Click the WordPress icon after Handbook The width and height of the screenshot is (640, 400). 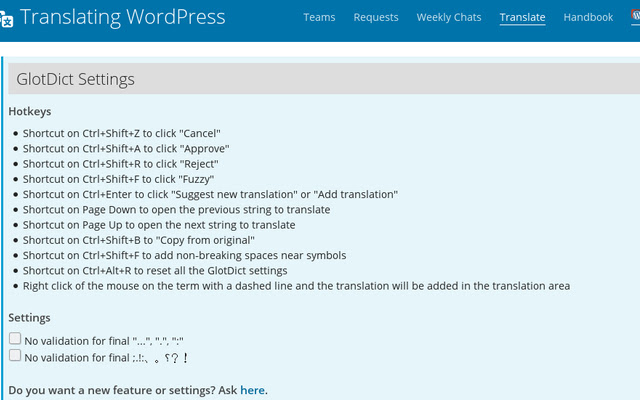[x=636, y=16]
